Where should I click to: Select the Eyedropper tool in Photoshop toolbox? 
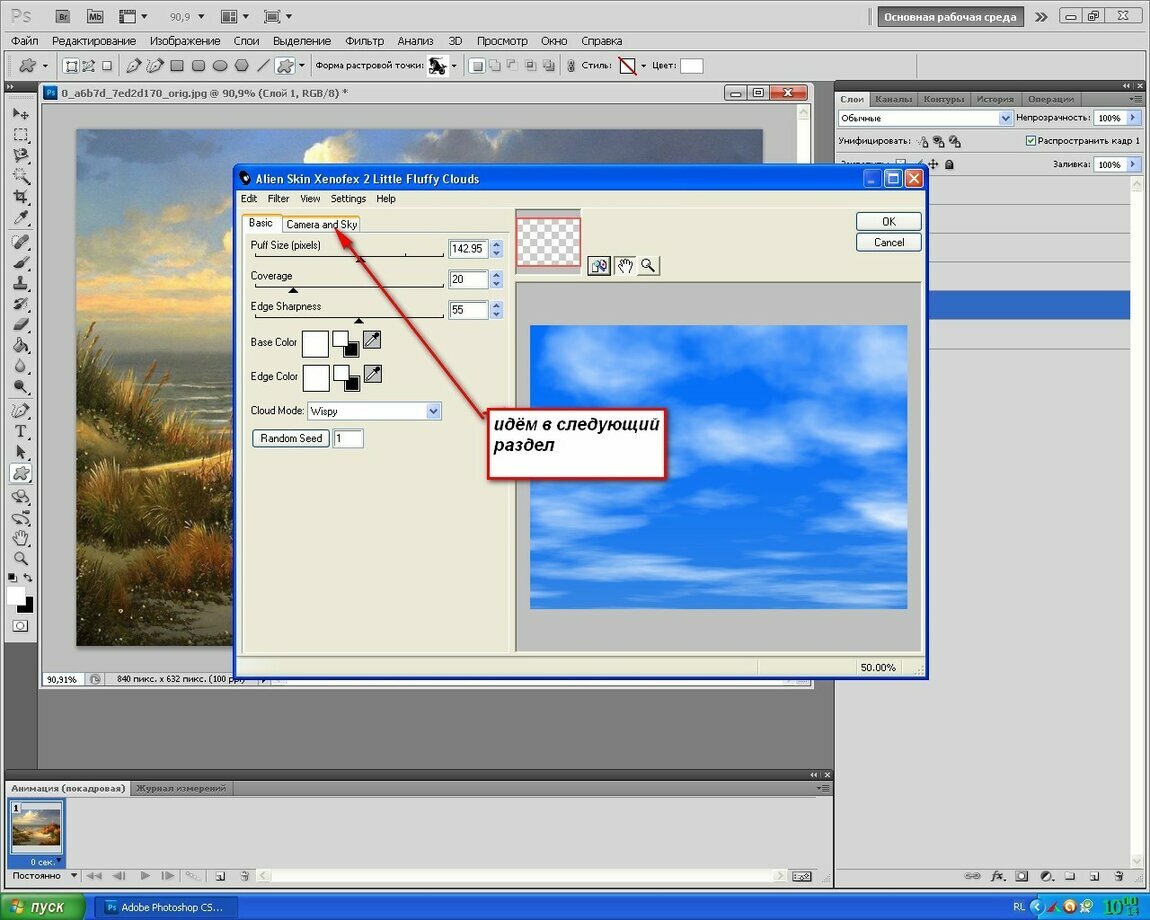21,217
